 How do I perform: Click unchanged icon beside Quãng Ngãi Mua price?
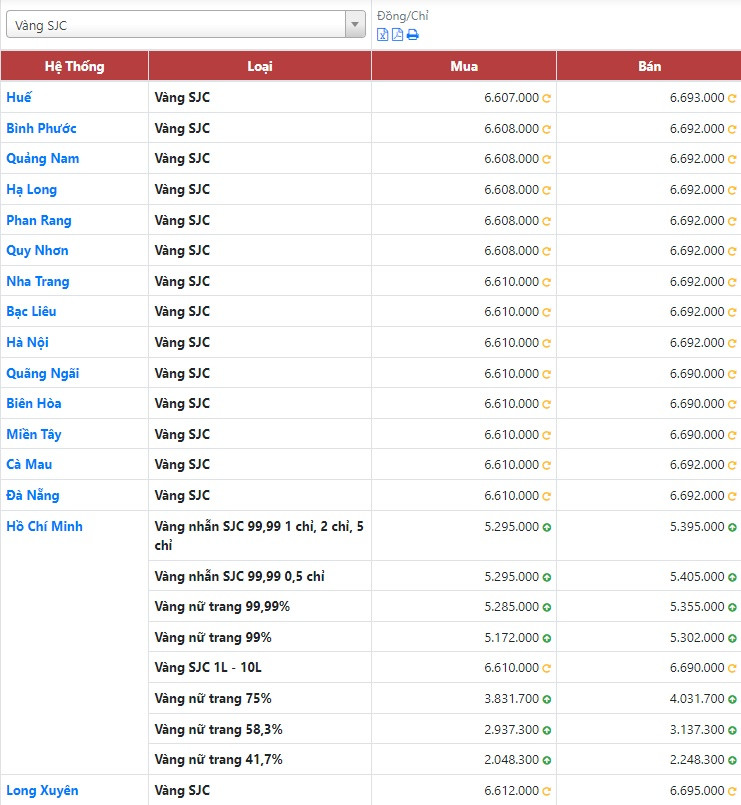[x=546, y=374]
